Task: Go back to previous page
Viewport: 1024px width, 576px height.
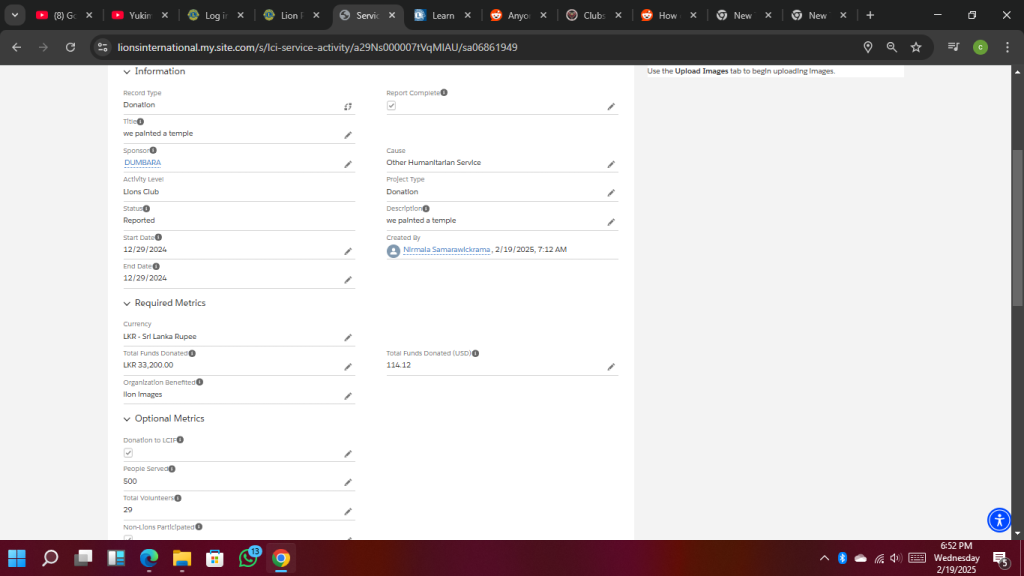Action: (x=17, y=47)
